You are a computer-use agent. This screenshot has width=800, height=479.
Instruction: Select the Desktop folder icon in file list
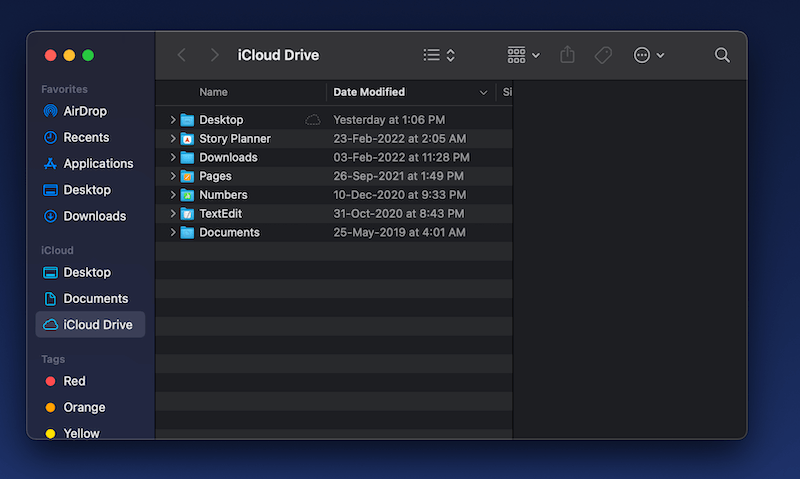(x=187, y=120)
